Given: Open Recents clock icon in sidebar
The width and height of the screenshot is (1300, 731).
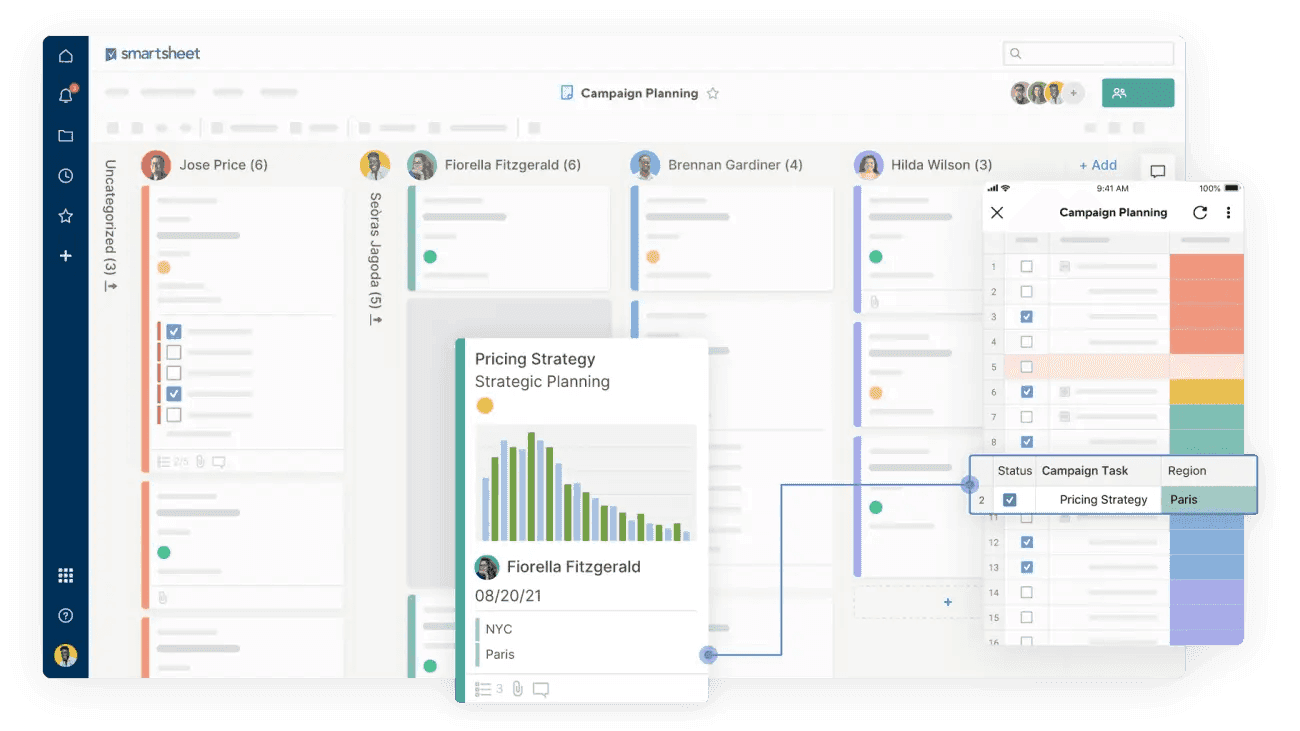Looking at the screenshot, I should coord(66,176).
